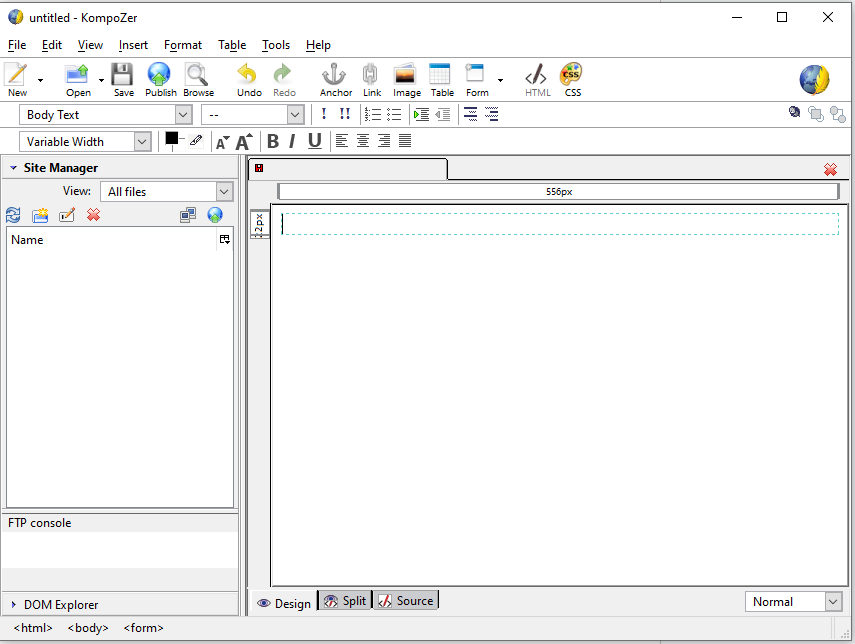Increase font size with larger A icon
The width and height of the screenshot is (855, 644).
point(244,142)
